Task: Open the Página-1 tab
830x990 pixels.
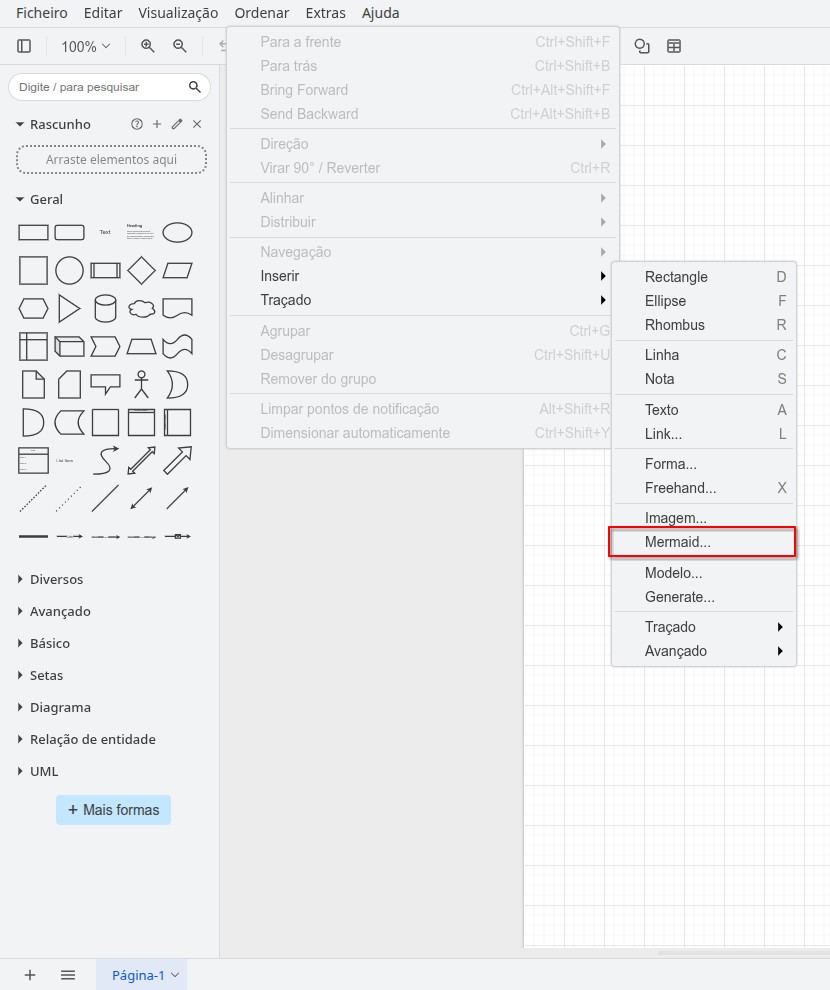Action: [x=138, y=975]
